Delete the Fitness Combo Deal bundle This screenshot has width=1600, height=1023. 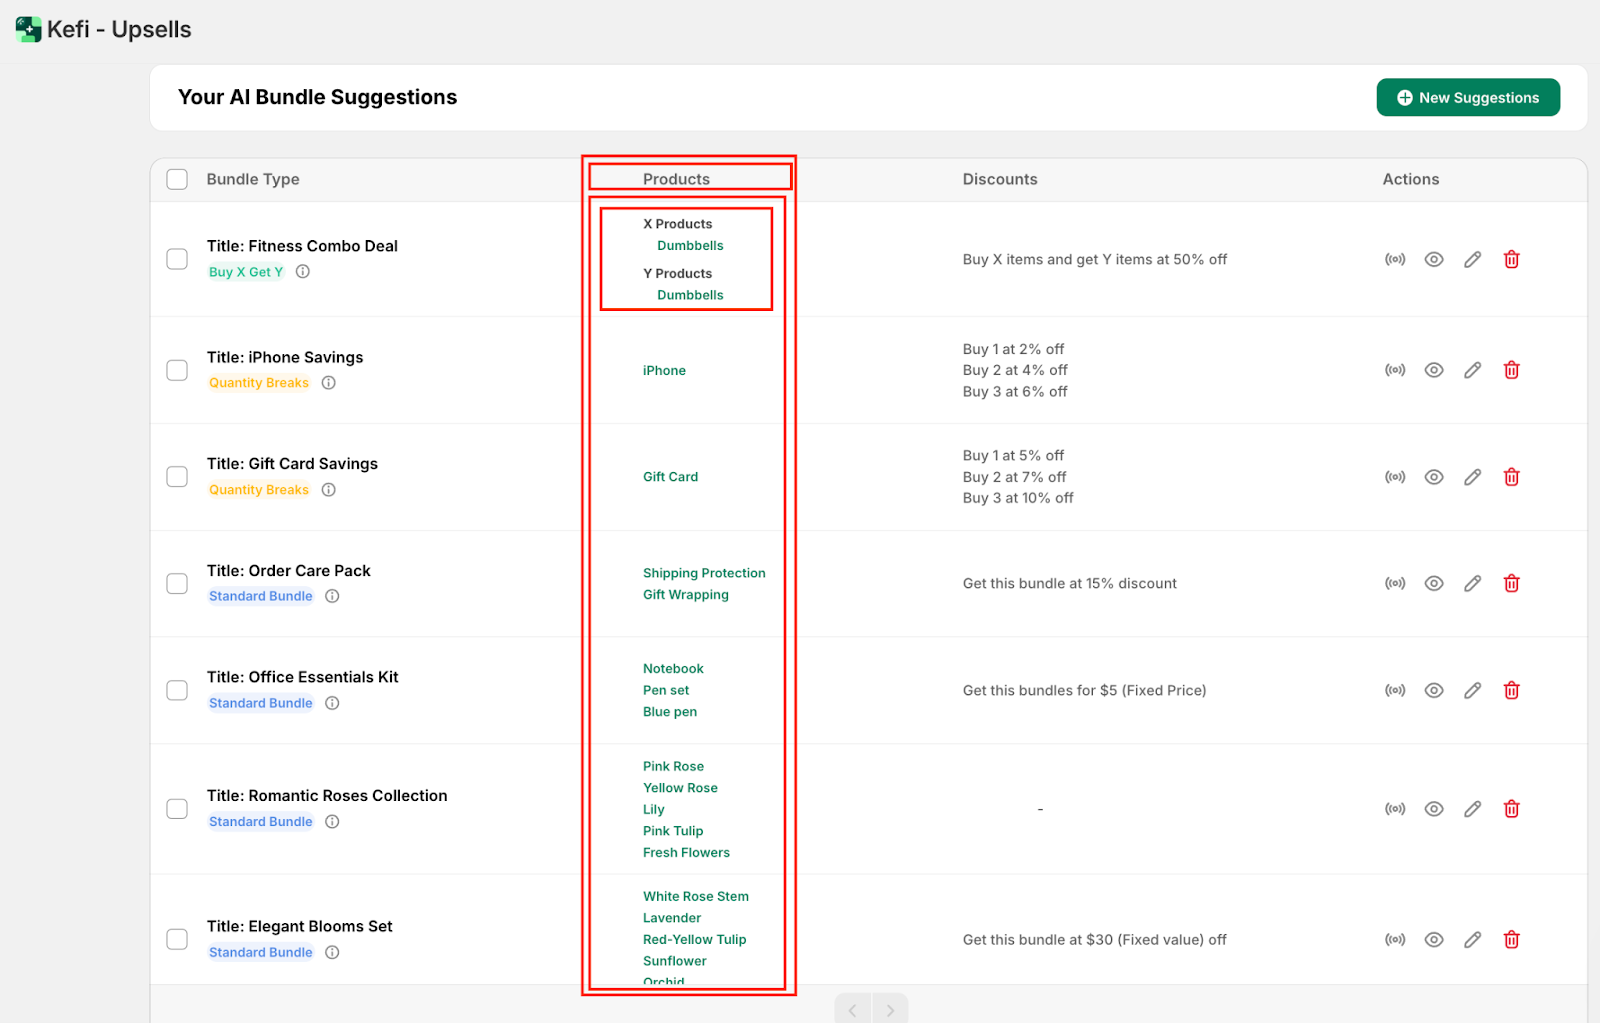pos(1511,260)
